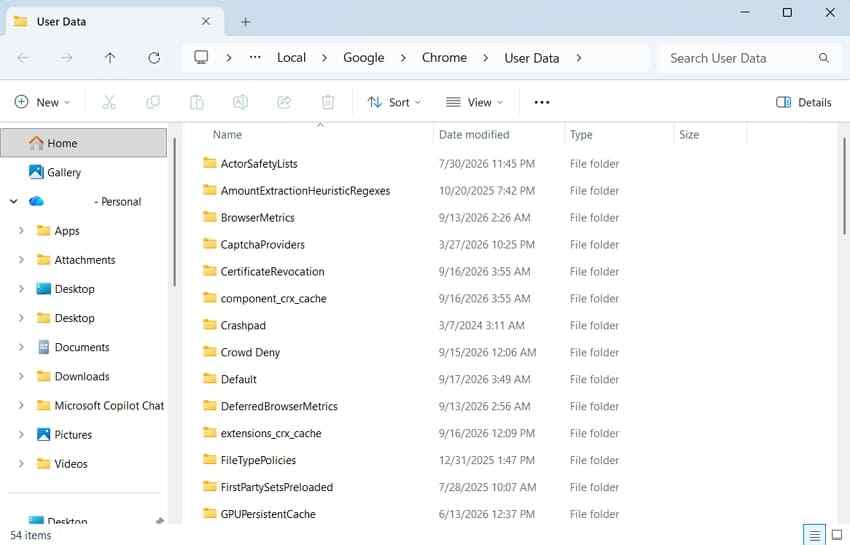Click the Share icon in toolbar
850x545 pixels.
(284, 102)
